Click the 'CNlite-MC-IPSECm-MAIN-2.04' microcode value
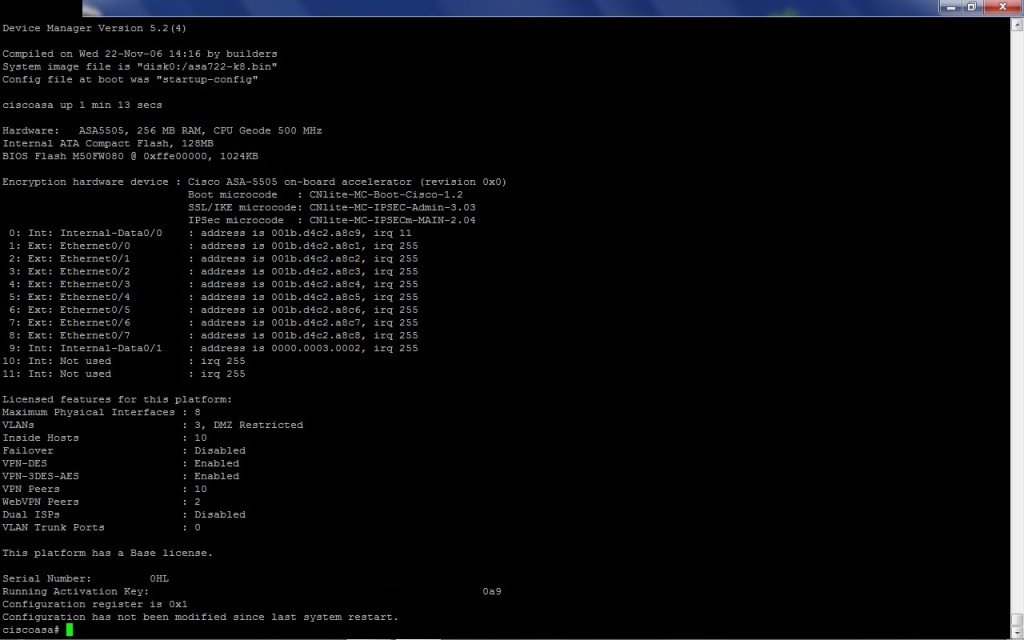The width and height of the screenshot is (1024, 640). 392,220
